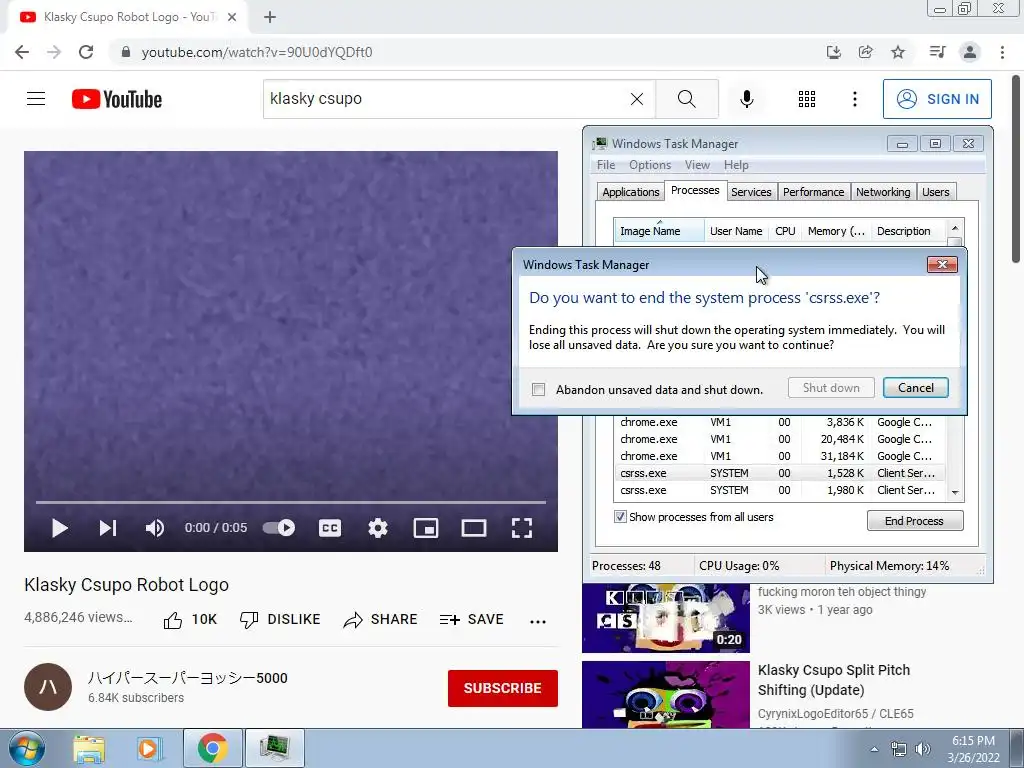
Task: Subscribe to the channel
Action: coord(503,688)
